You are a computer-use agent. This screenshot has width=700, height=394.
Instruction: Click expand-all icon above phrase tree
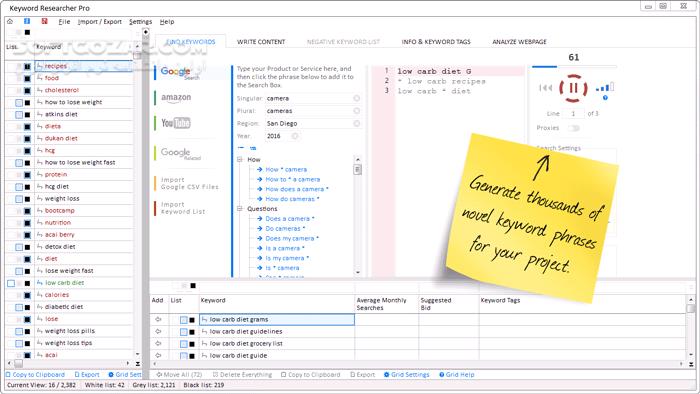click(x=253, y=148)
